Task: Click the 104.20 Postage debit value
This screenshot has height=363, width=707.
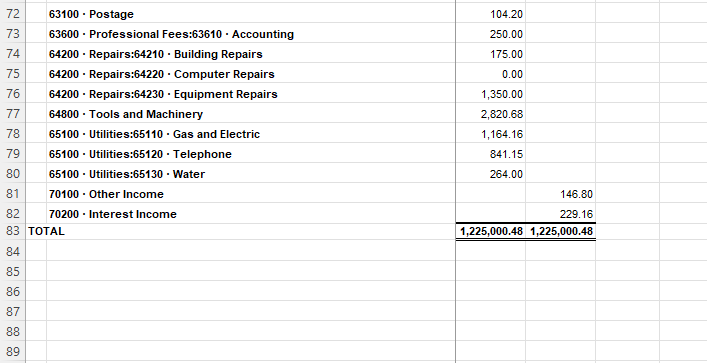Action: tap(506, 14)
